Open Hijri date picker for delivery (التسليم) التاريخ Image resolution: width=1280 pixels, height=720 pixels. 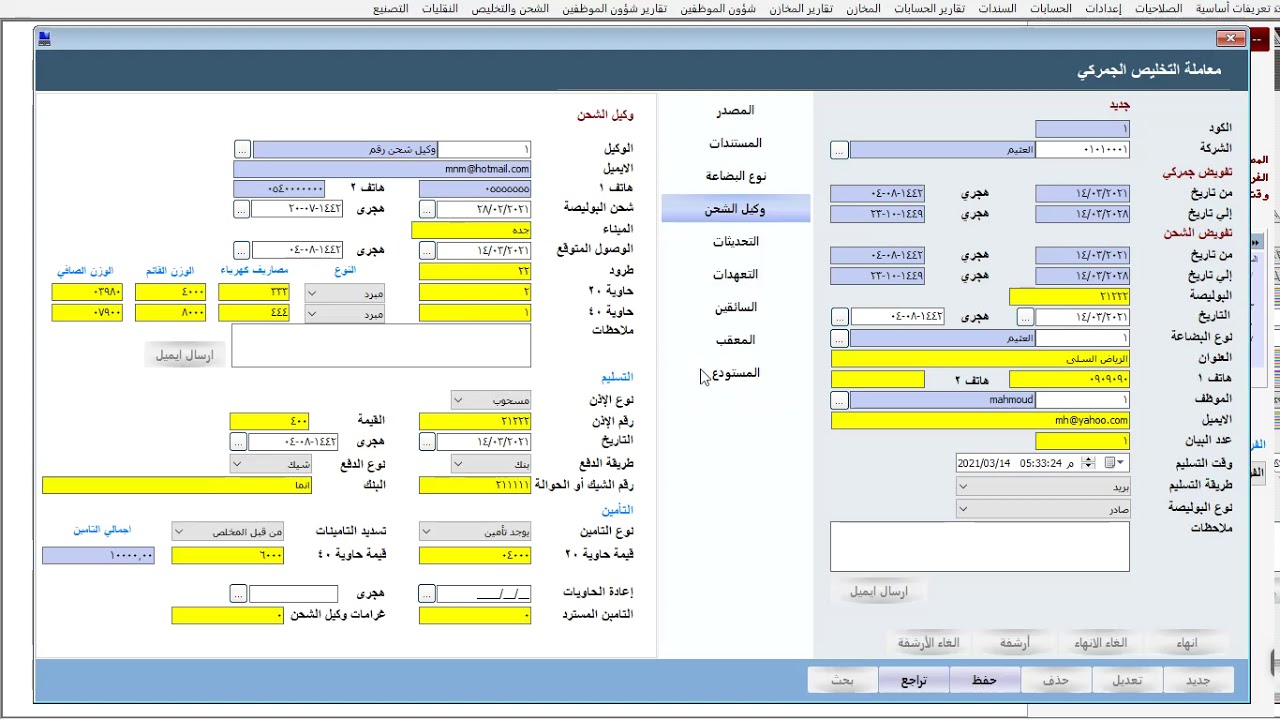(x=238, y=442)
